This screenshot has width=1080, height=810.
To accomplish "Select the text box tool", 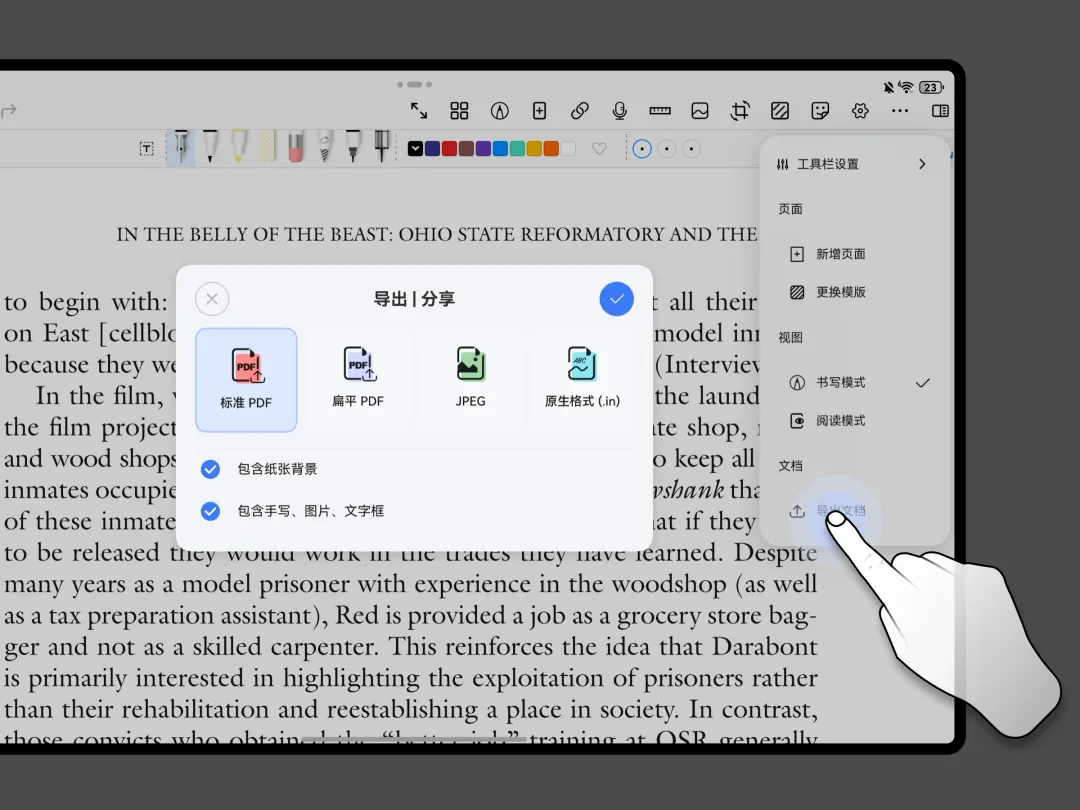I will click(x=146, y=149).
